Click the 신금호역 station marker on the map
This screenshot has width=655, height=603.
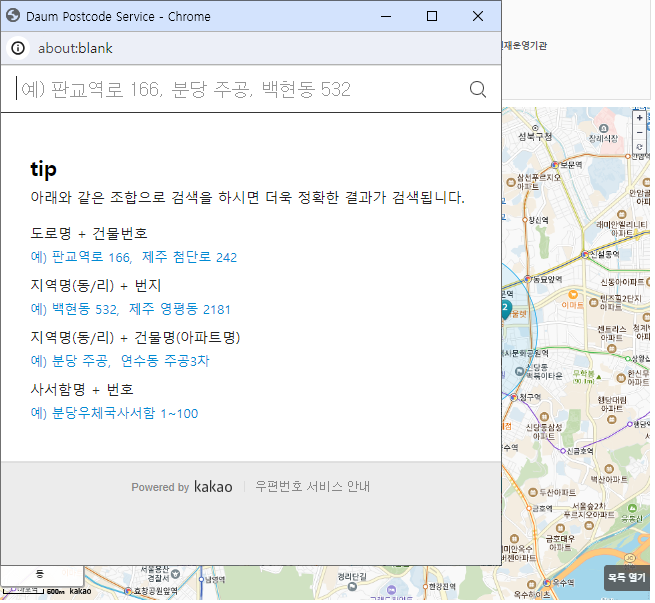click(563, 451)
